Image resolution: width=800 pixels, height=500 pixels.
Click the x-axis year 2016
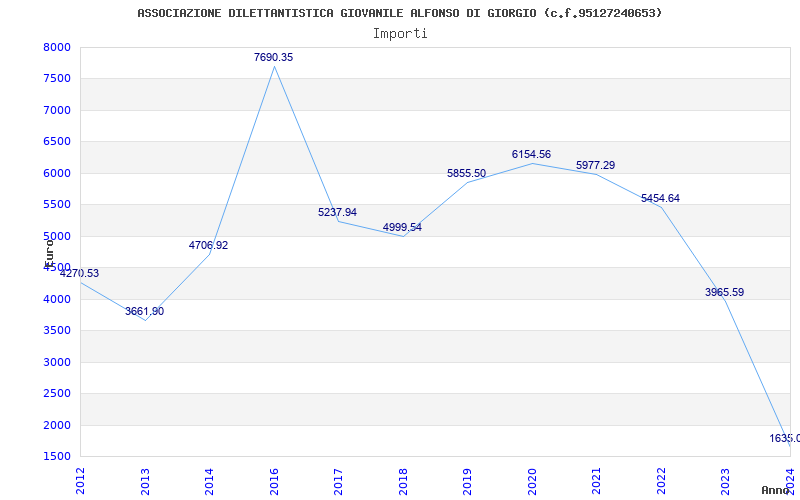[x=274, y=481]
